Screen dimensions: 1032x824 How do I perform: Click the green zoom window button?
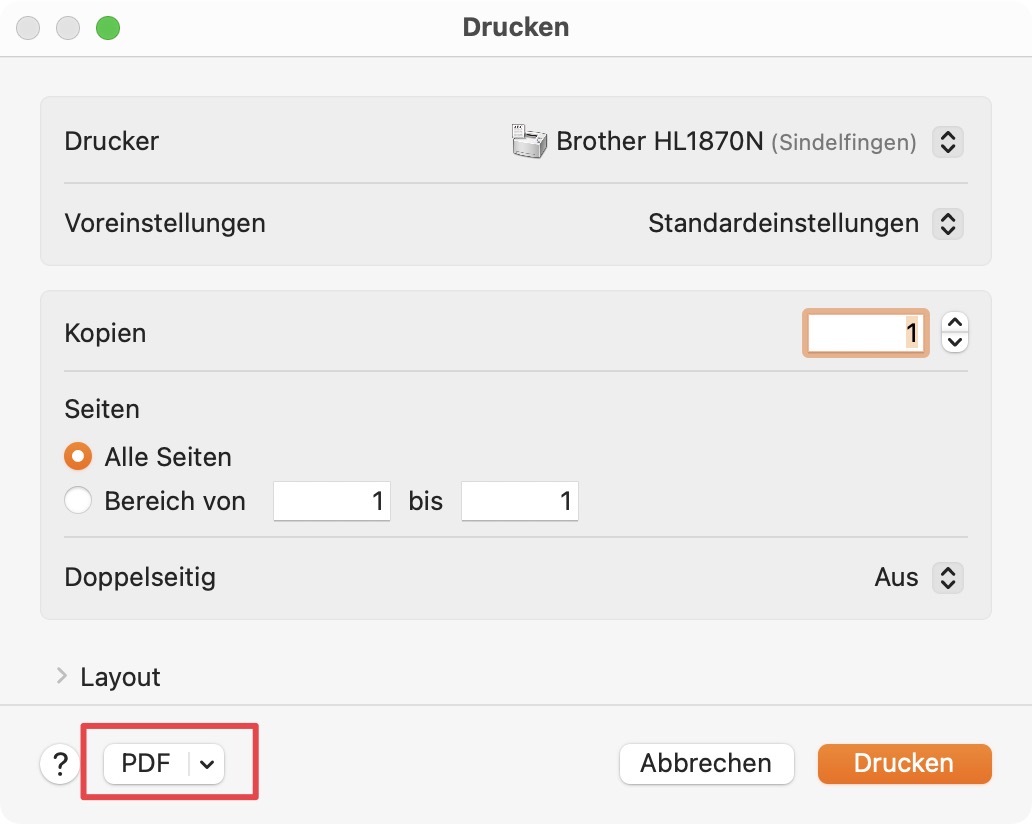[108, 28]
